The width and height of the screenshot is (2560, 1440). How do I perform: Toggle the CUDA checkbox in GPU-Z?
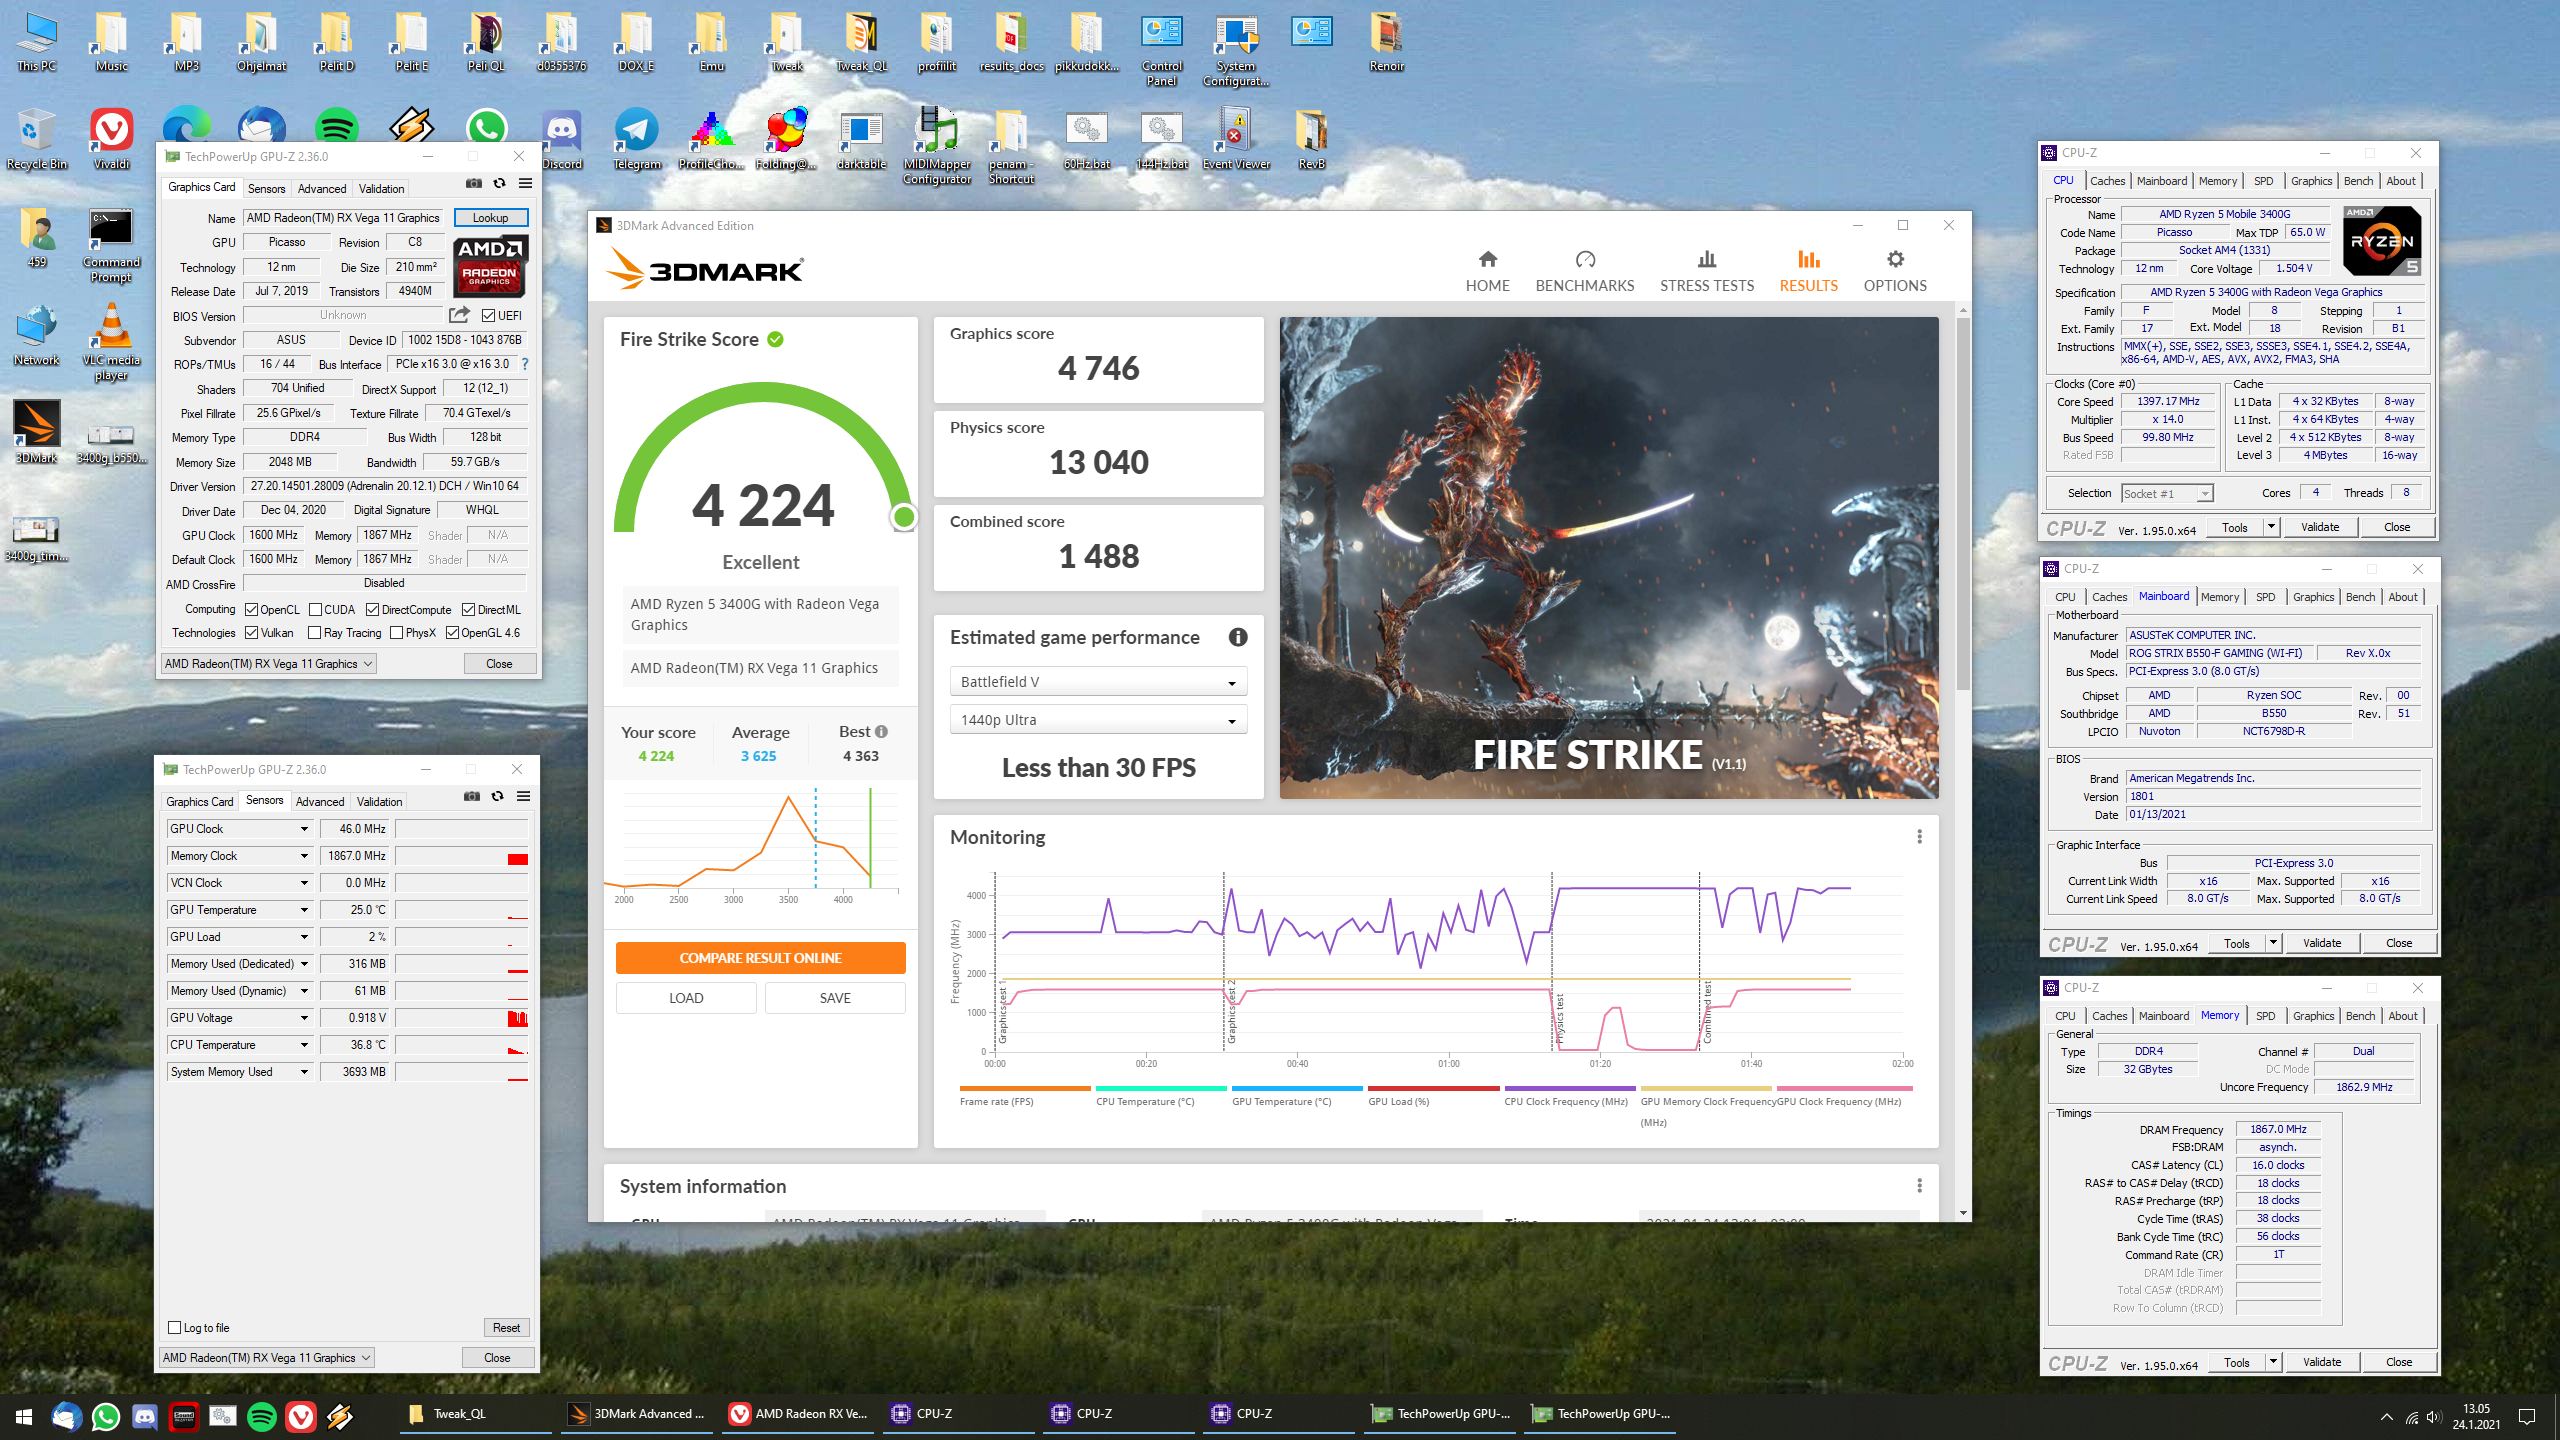tap(316, 610)
